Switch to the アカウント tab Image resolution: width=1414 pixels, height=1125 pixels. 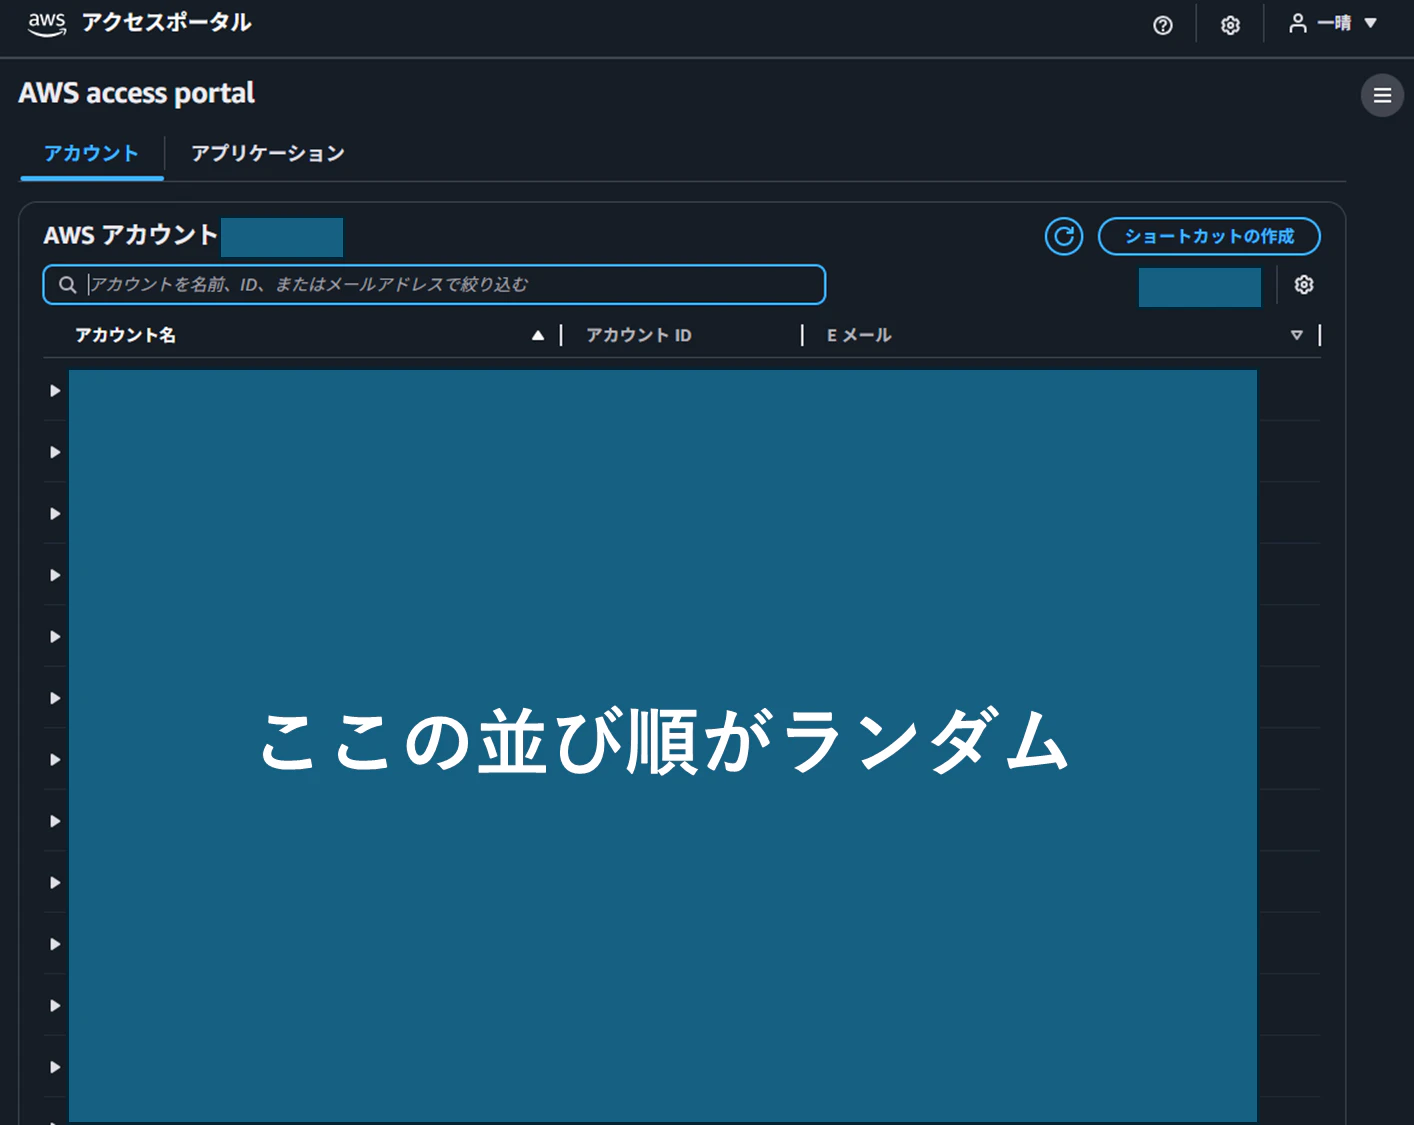[91, 153]
